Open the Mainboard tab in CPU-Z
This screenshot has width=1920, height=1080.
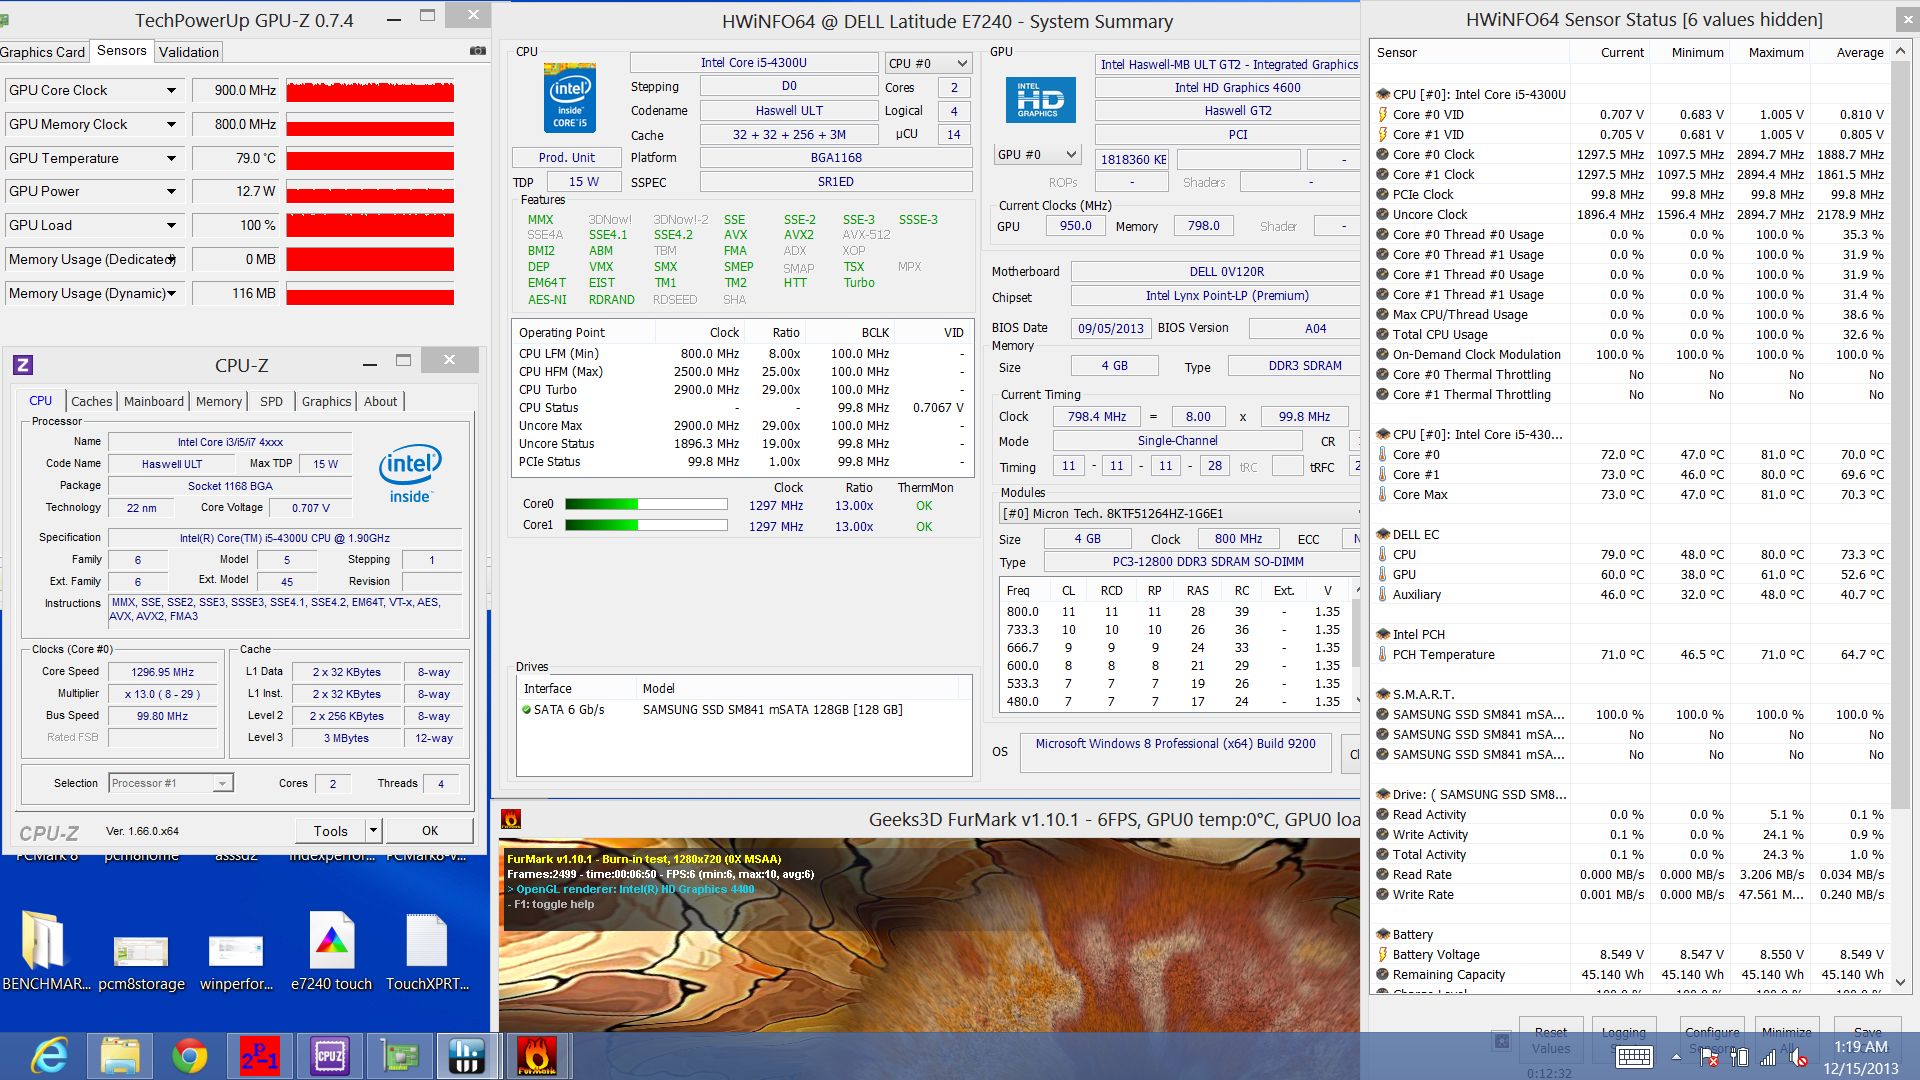coord(154,401)
